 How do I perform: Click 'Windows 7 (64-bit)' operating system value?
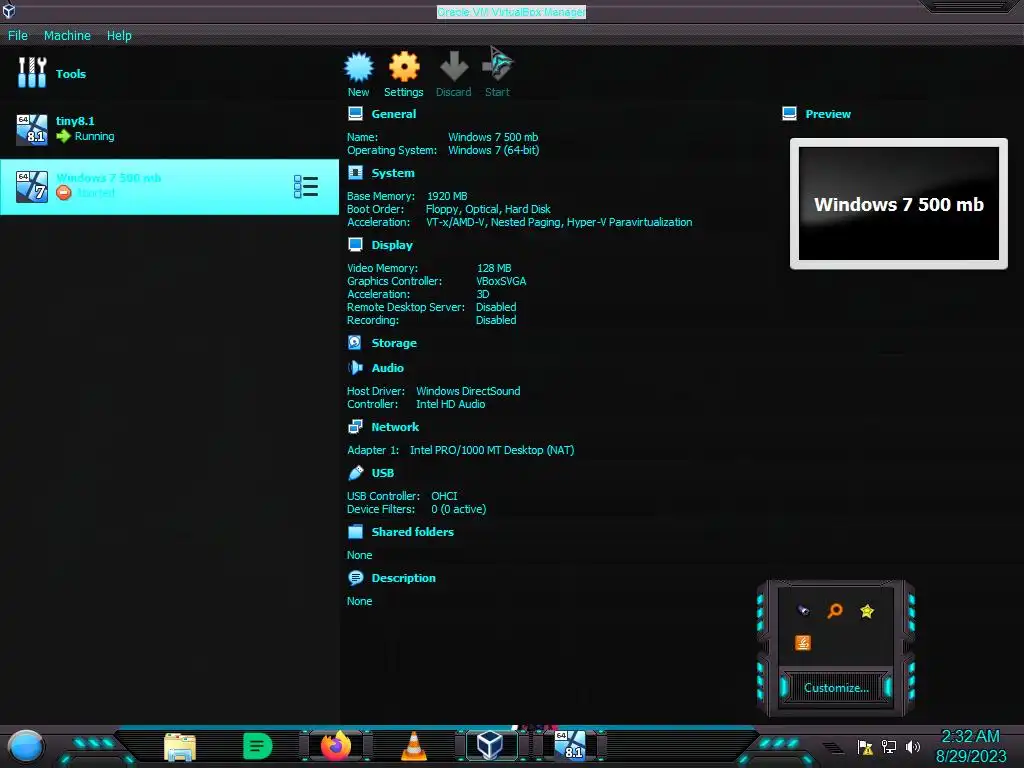click(494, 150)
